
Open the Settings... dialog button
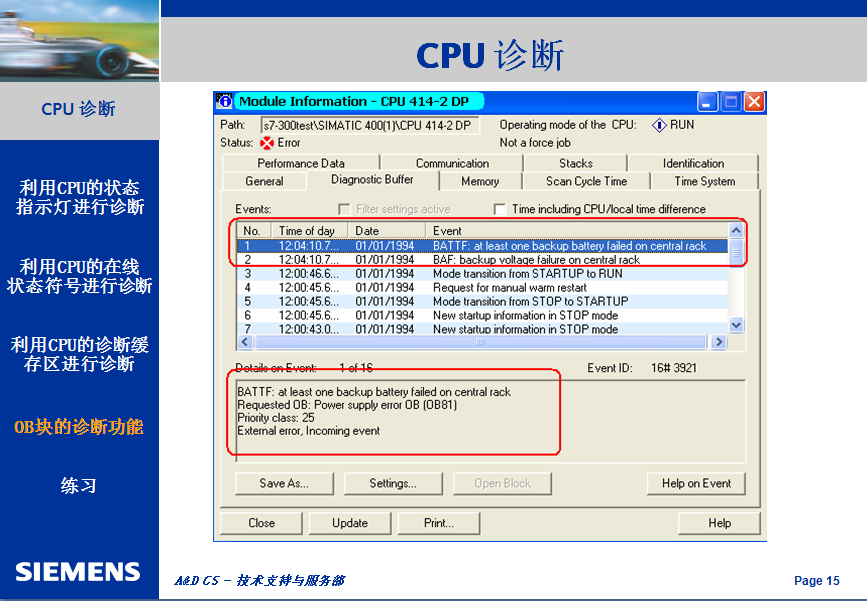point(393,483)
